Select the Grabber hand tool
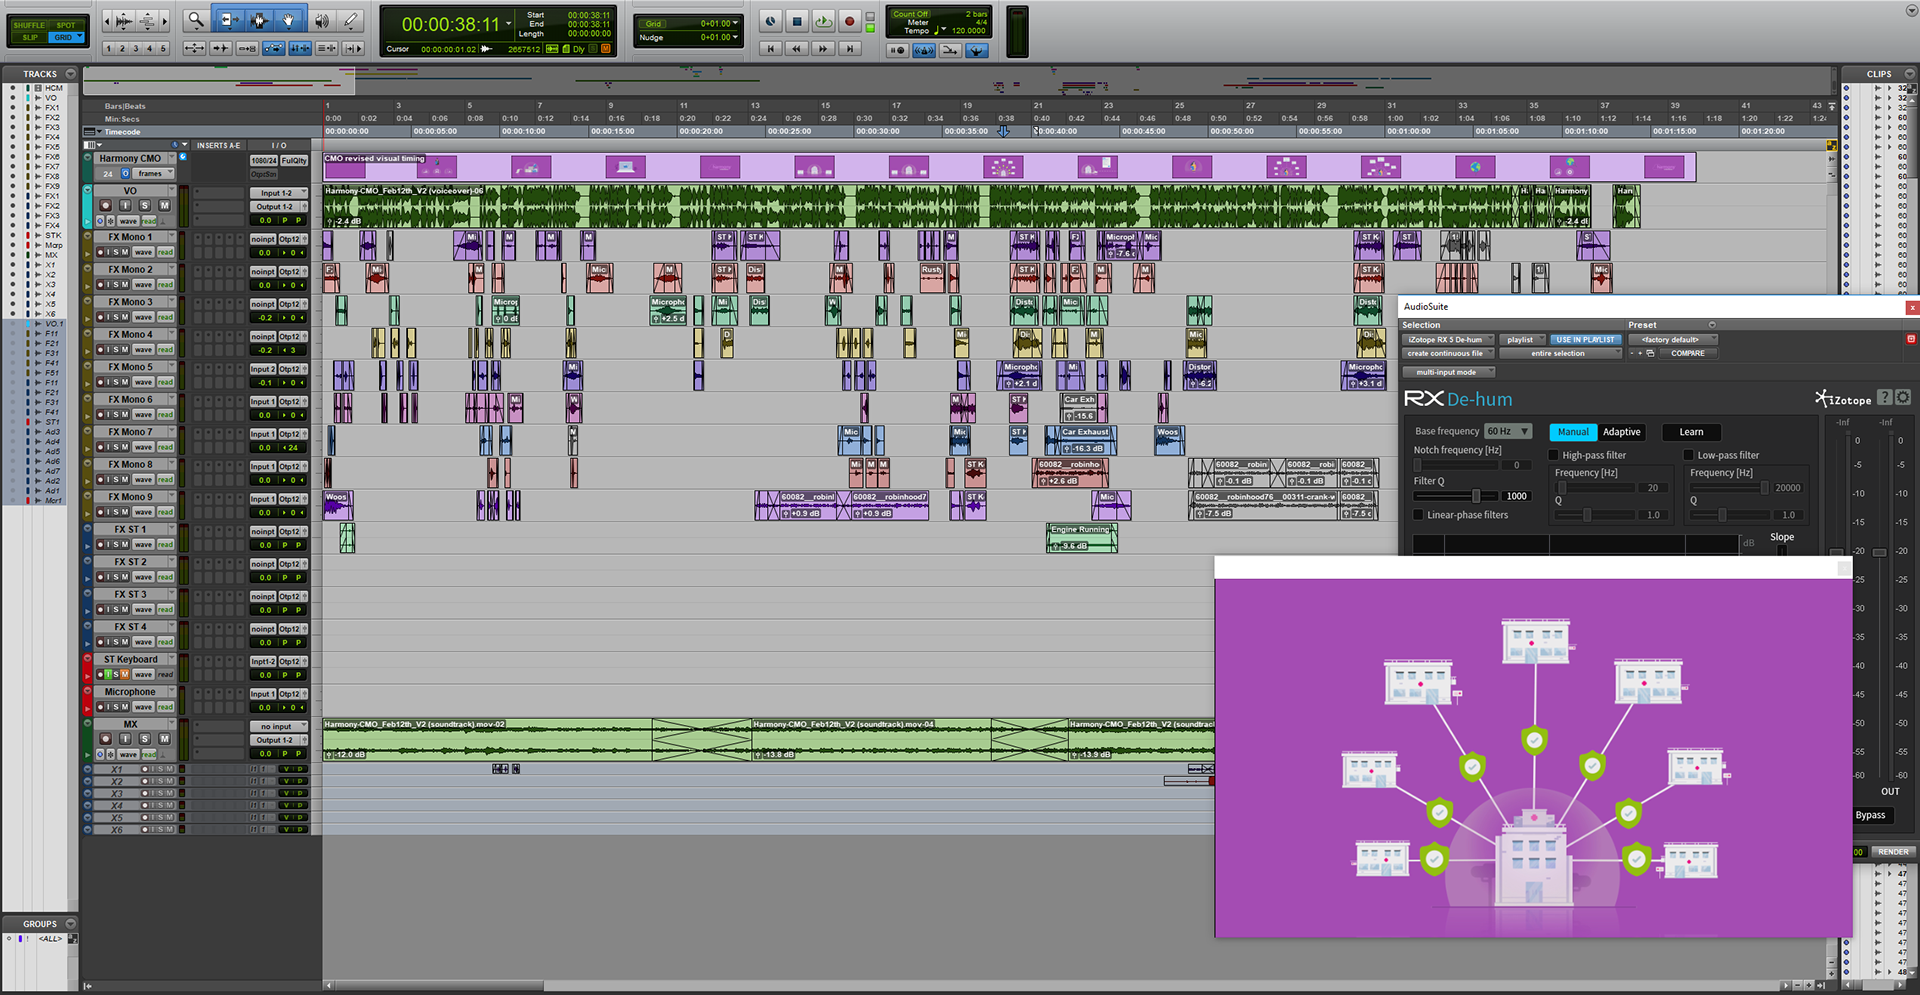The image size is (1920, 995). point(289,20)
